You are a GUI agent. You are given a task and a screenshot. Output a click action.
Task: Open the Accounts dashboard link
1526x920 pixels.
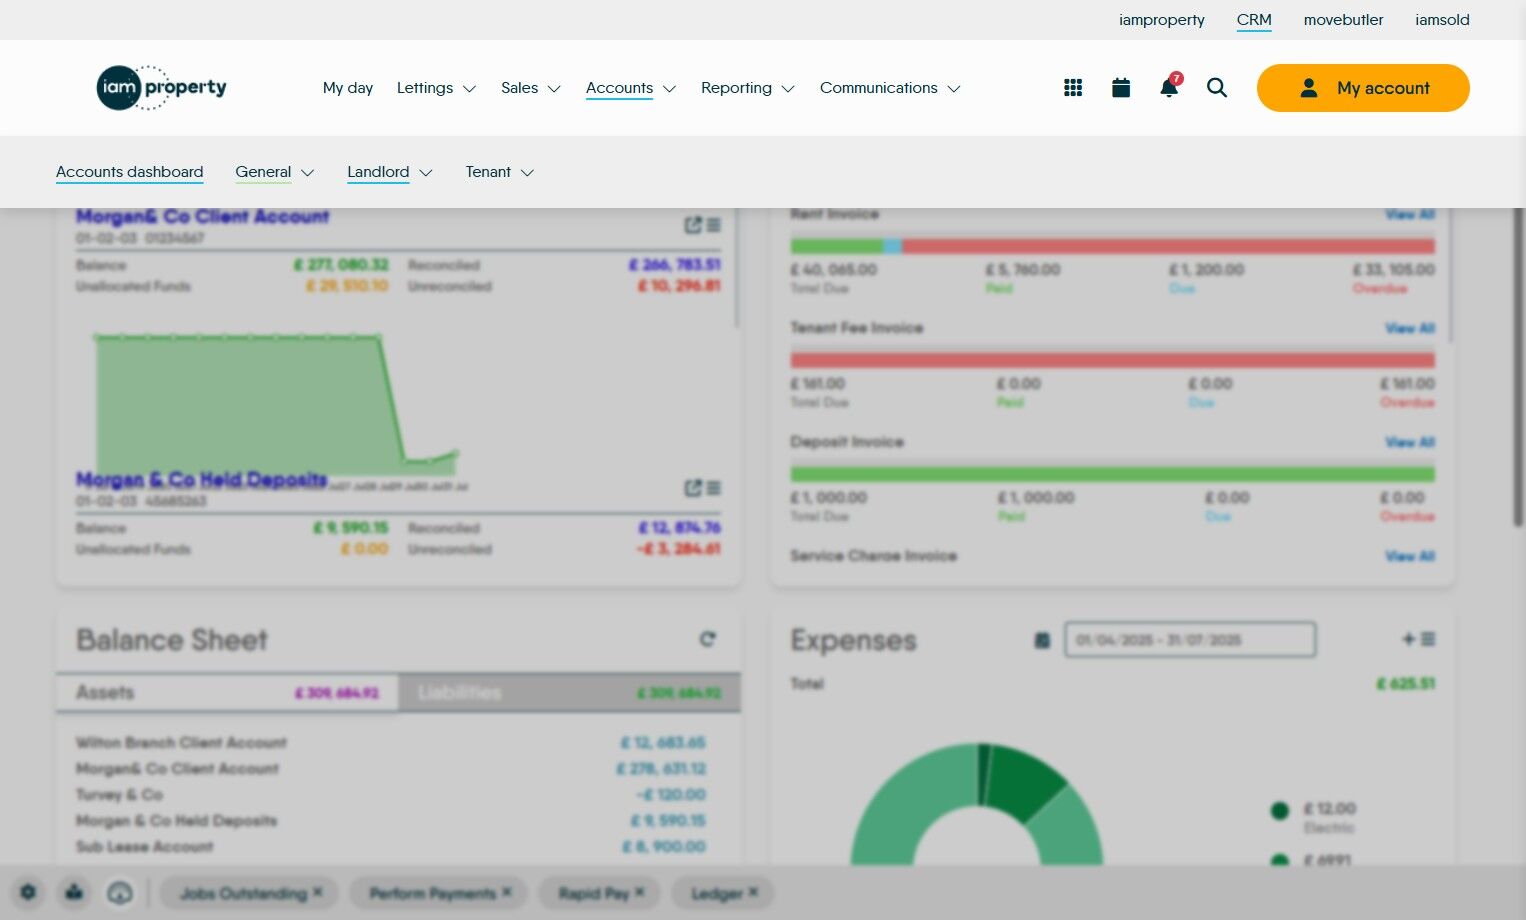(130, 172)
